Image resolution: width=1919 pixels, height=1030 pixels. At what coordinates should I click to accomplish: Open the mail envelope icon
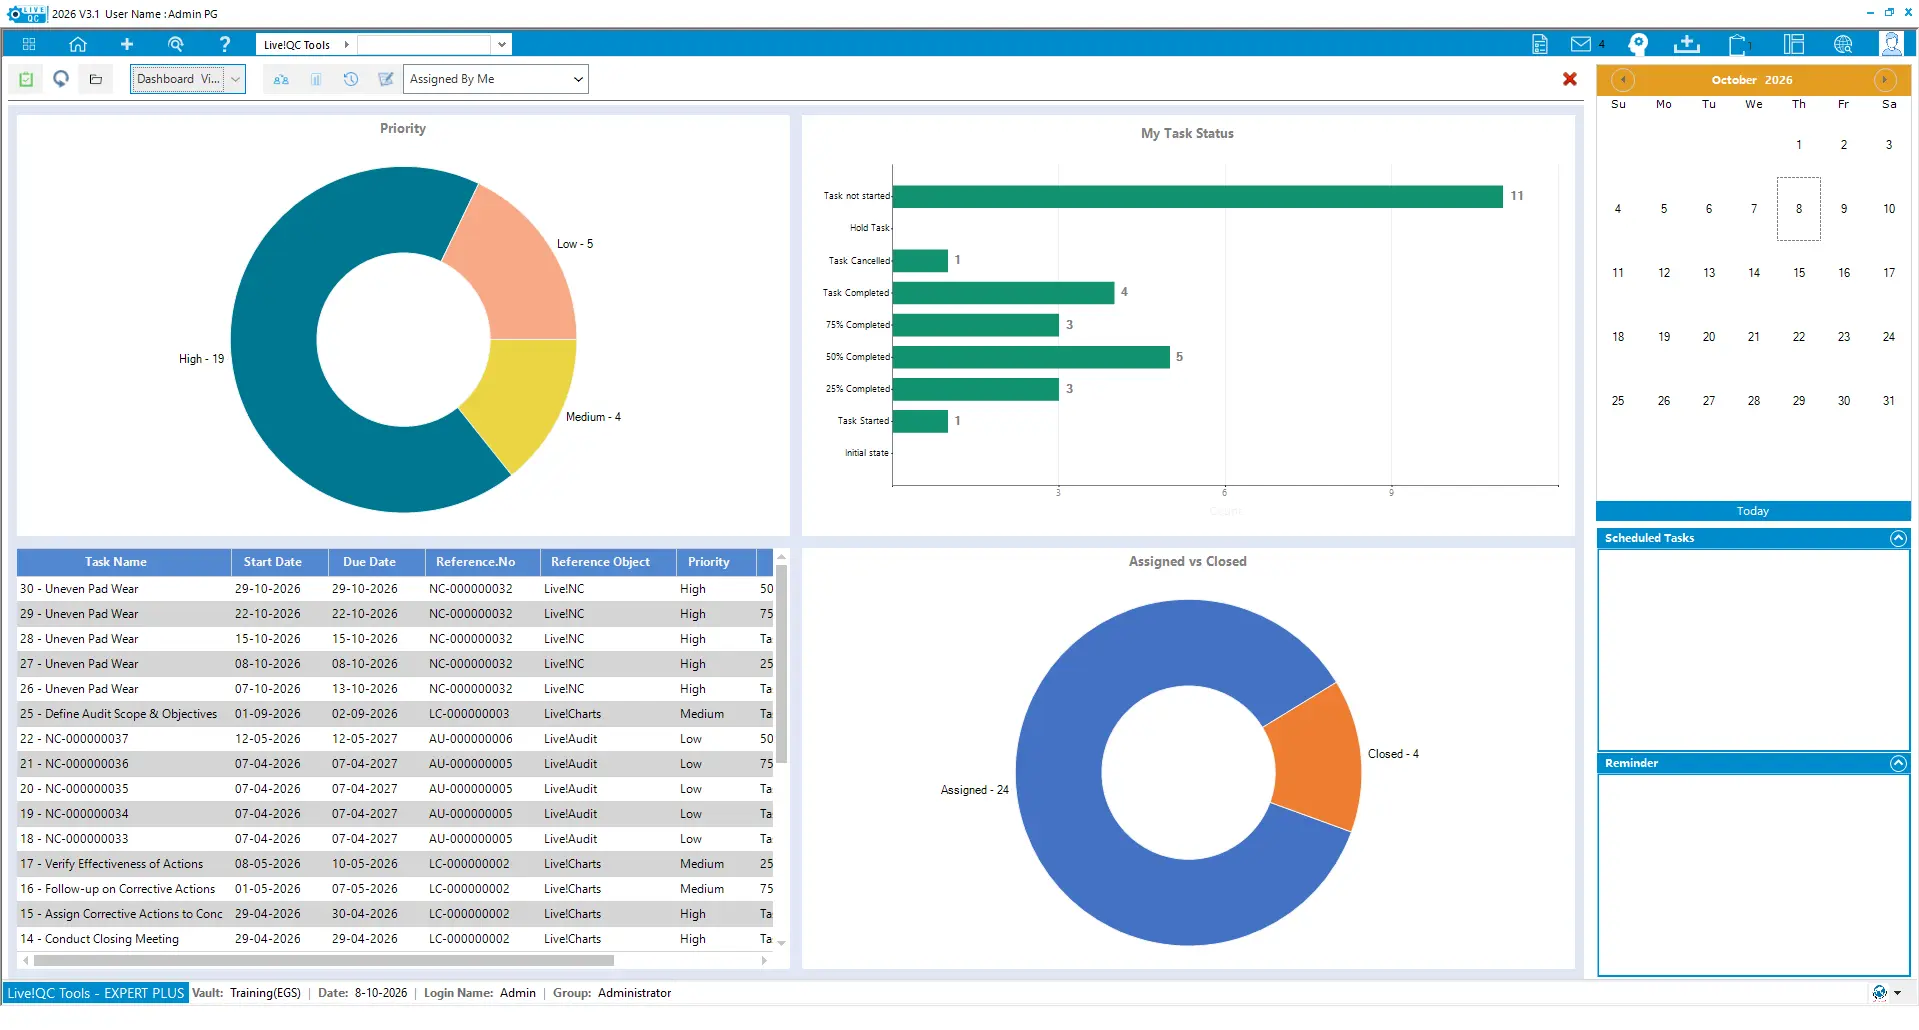point(1581,44)
